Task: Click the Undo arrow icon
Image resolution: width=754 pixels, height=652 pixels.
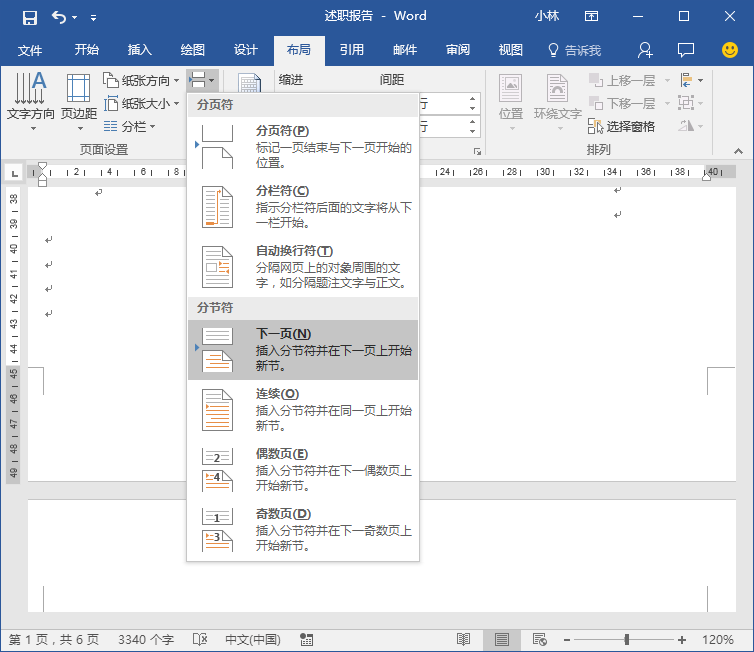Action: (x=59, y=17)
